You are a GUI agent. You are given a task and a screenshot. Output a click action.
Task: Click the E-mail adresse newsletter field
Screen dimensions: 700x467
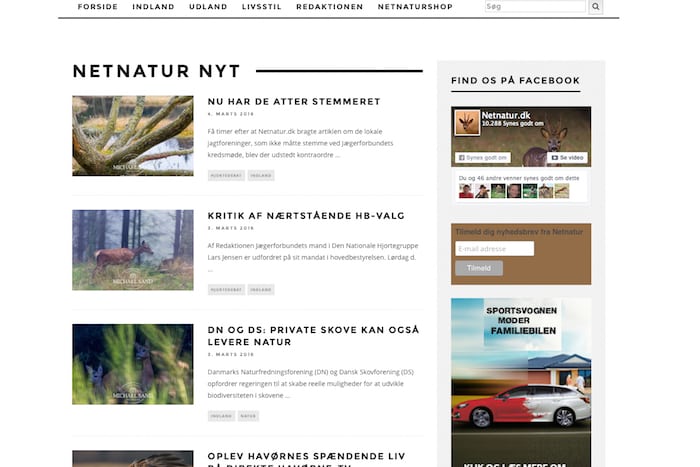(x=495, y=249)
